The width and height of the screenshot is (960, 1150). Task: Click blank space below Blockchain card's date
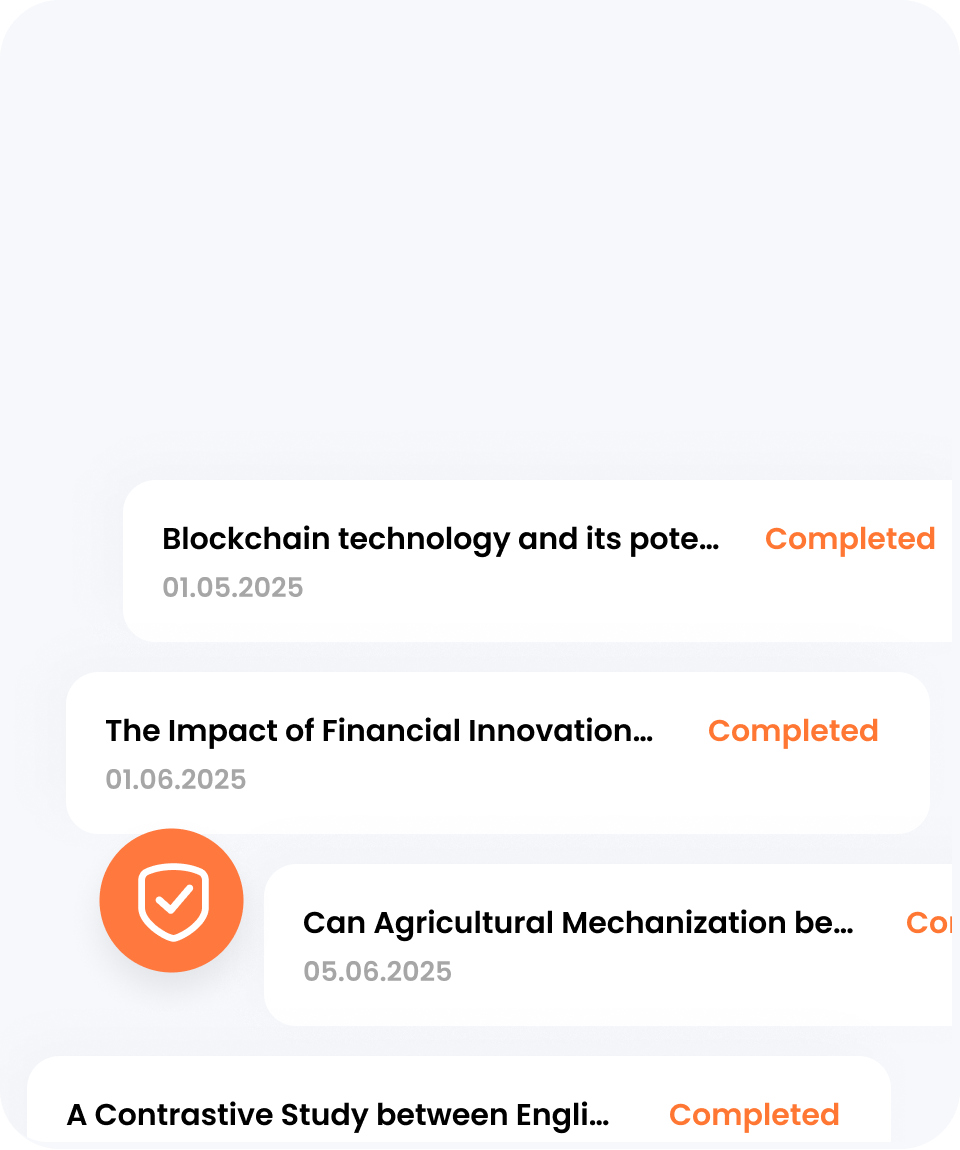coord(440,622)
